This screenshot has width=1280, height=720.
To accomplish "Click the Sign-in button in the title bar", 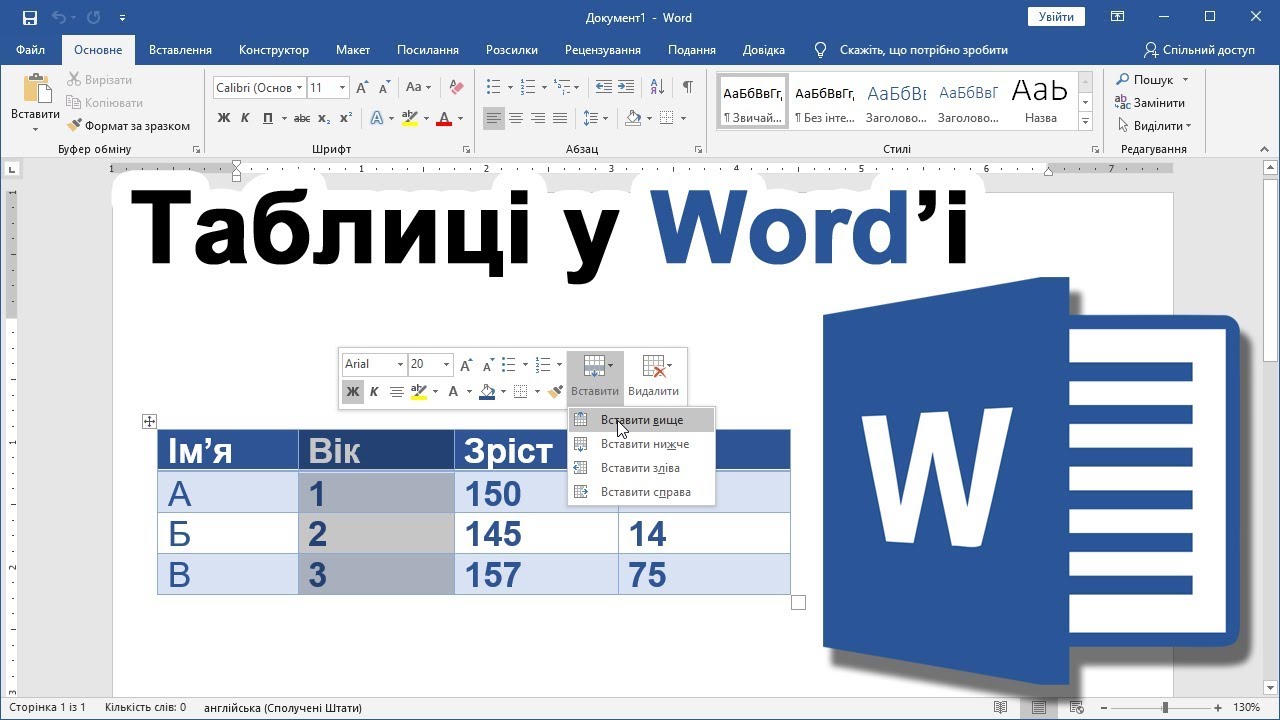I will pos(1056,17).
